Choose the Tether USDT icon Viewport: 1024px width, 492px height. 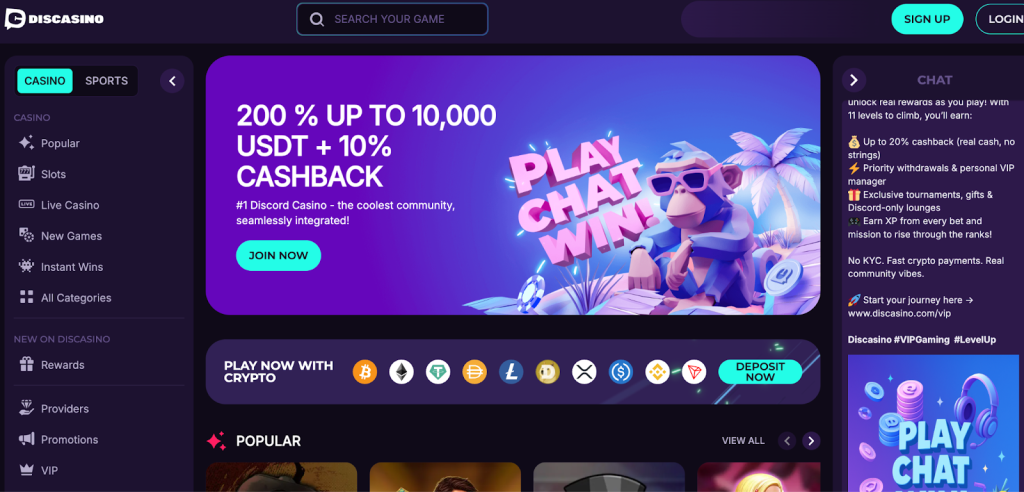[438, 372]
